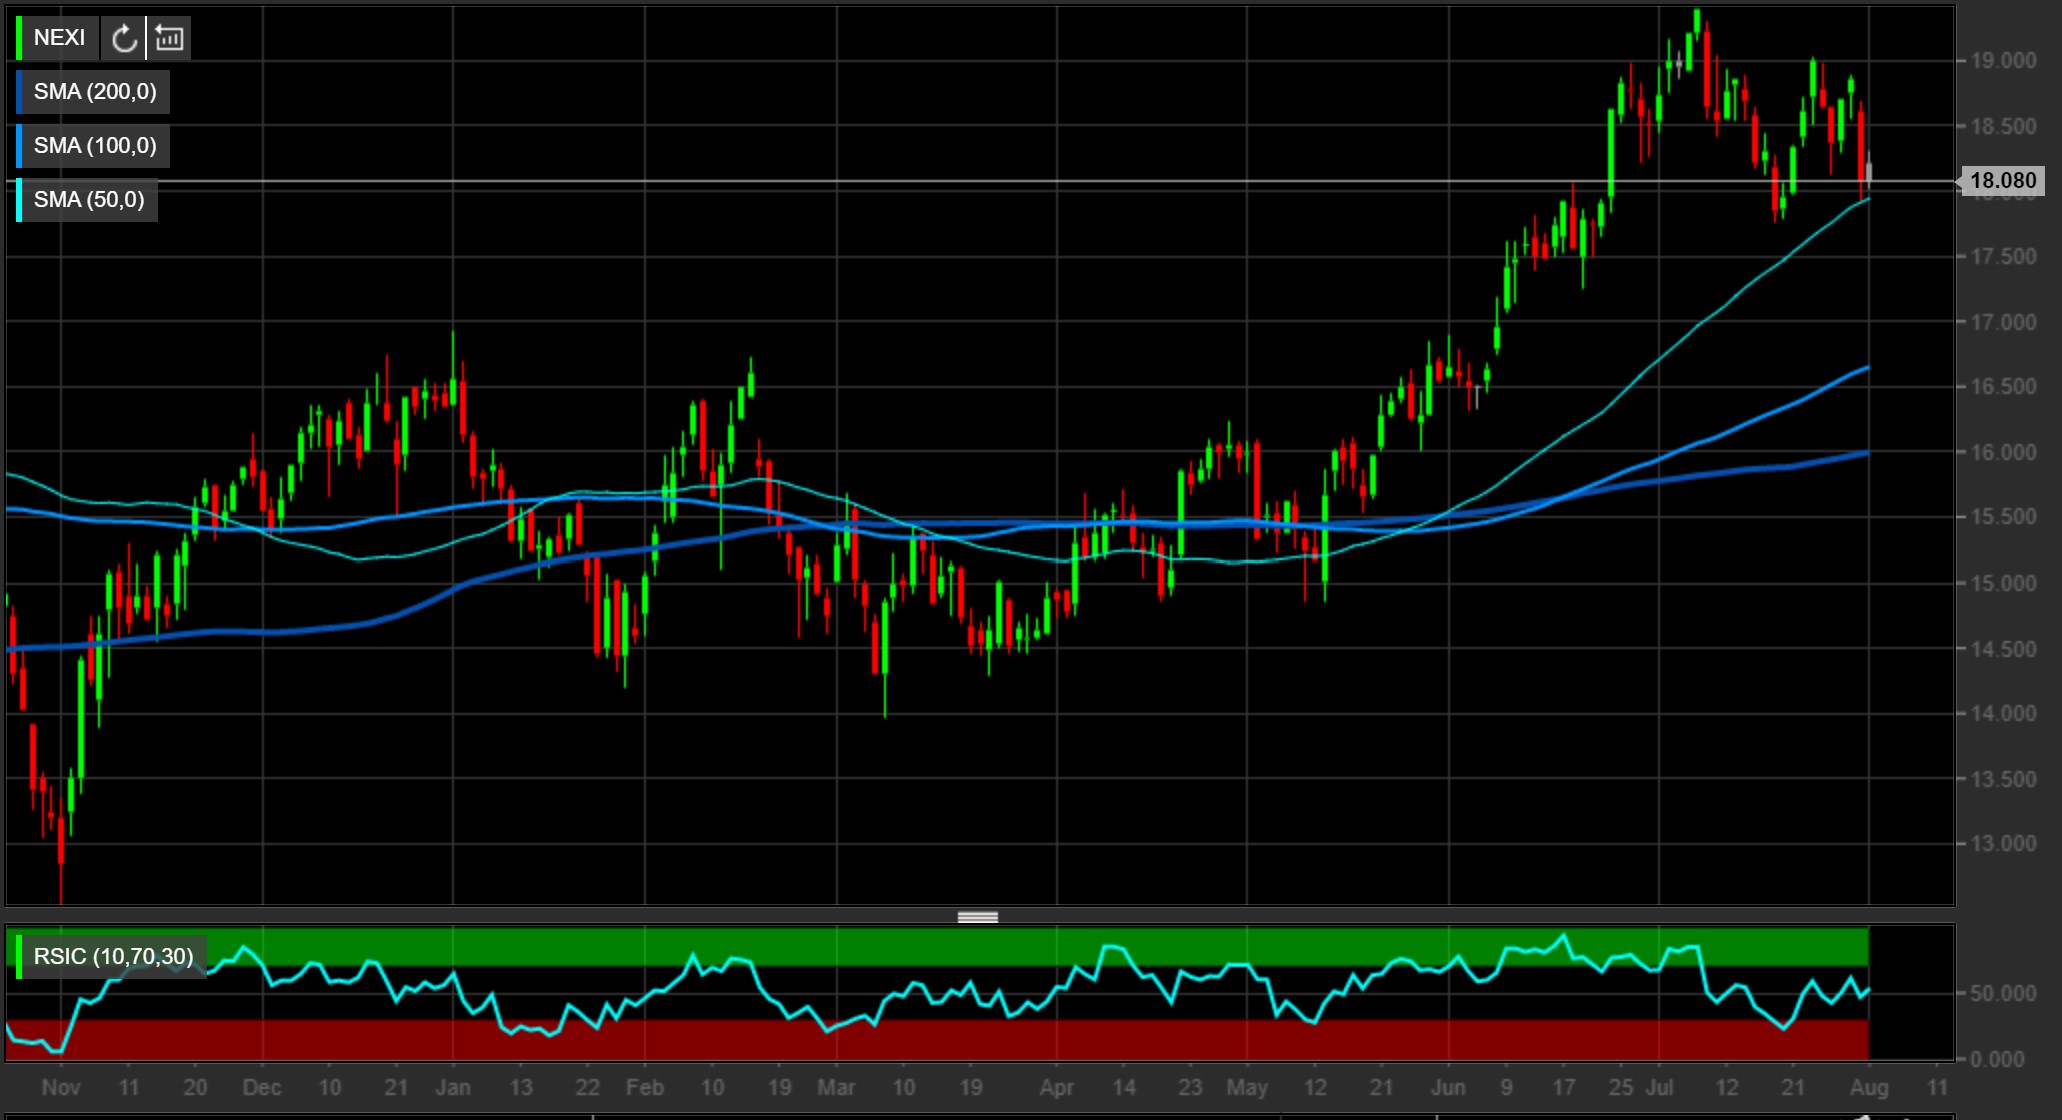
Task: Click the Aug date axis label
Action: [x=1869, y=1087]
